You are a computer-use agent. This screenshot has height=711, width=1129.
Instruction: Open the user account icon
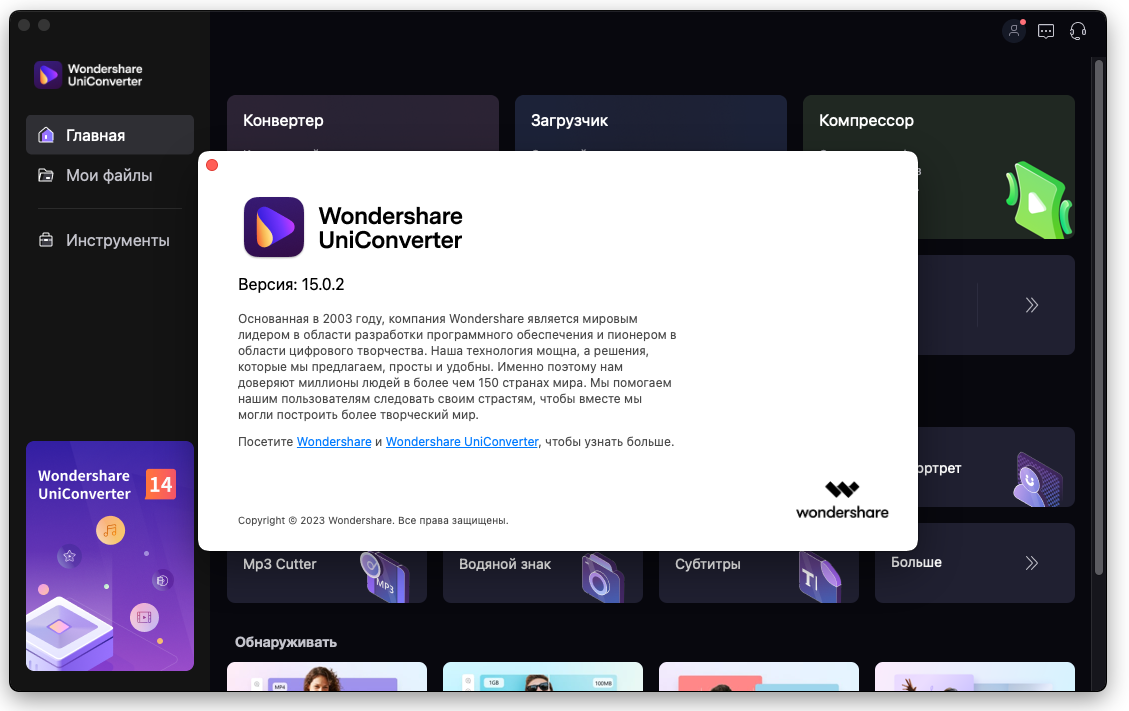pyautogui.click(x=1014, y=31)
